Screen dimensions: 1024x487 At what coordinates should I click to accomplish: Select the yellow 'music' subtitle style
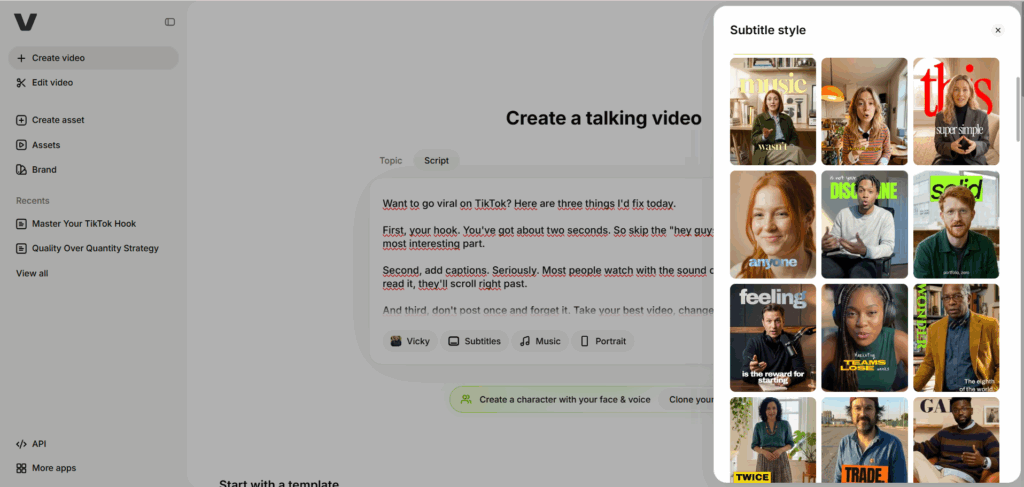773,111
